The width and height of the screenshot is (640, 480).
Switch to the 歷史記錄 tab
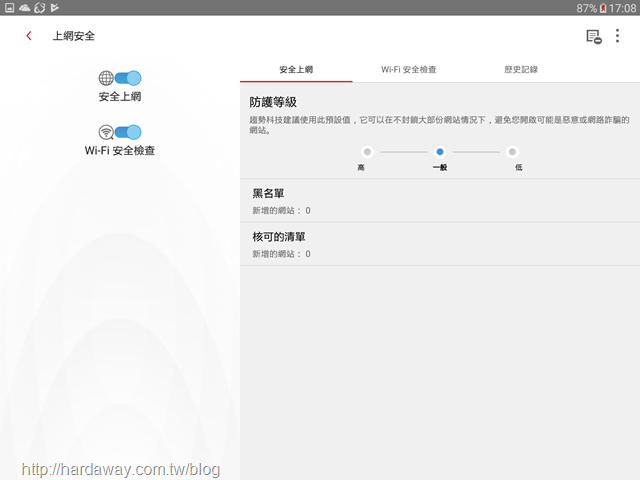point(521,70)
